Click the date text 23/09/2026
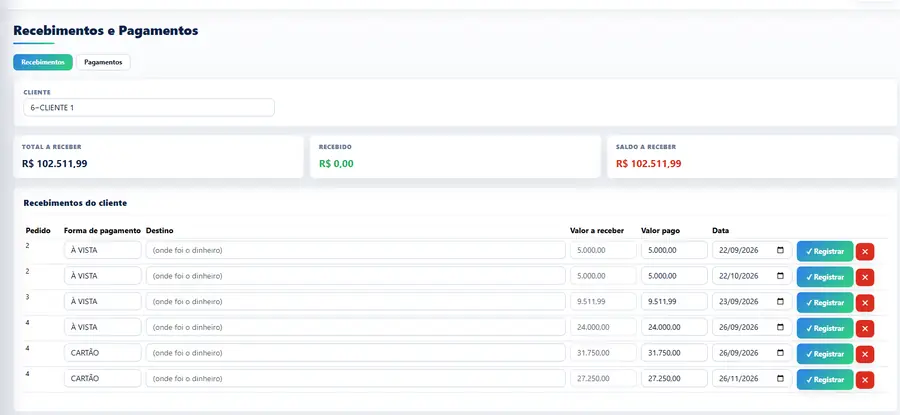Image resolution: width=900 pixels, height=415 pixels. 739,301
